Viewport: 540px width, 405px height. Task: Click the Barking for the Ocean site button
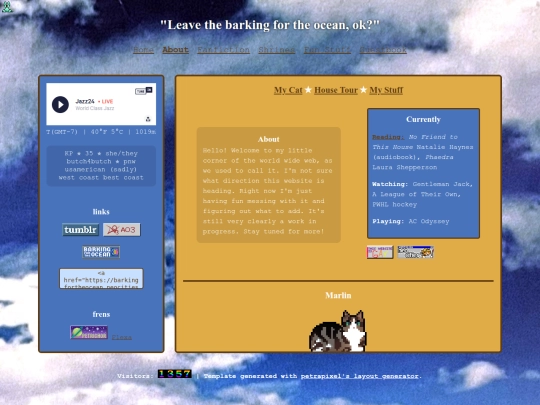pyautogui.click(x=101, y=252)
